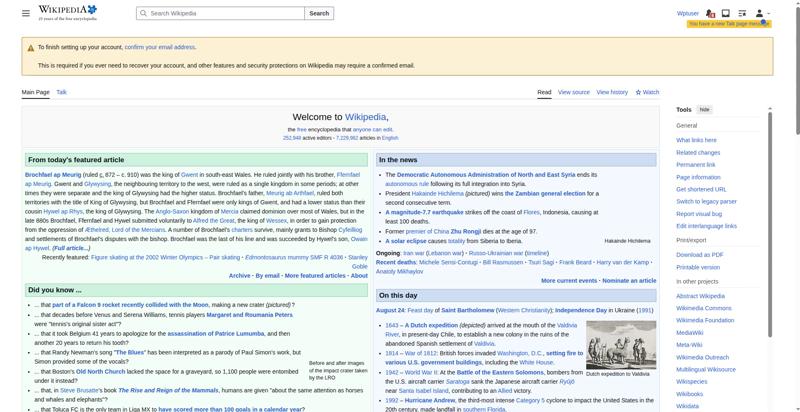
Task: Open Permanent link tool
Action: coord(695,165)
